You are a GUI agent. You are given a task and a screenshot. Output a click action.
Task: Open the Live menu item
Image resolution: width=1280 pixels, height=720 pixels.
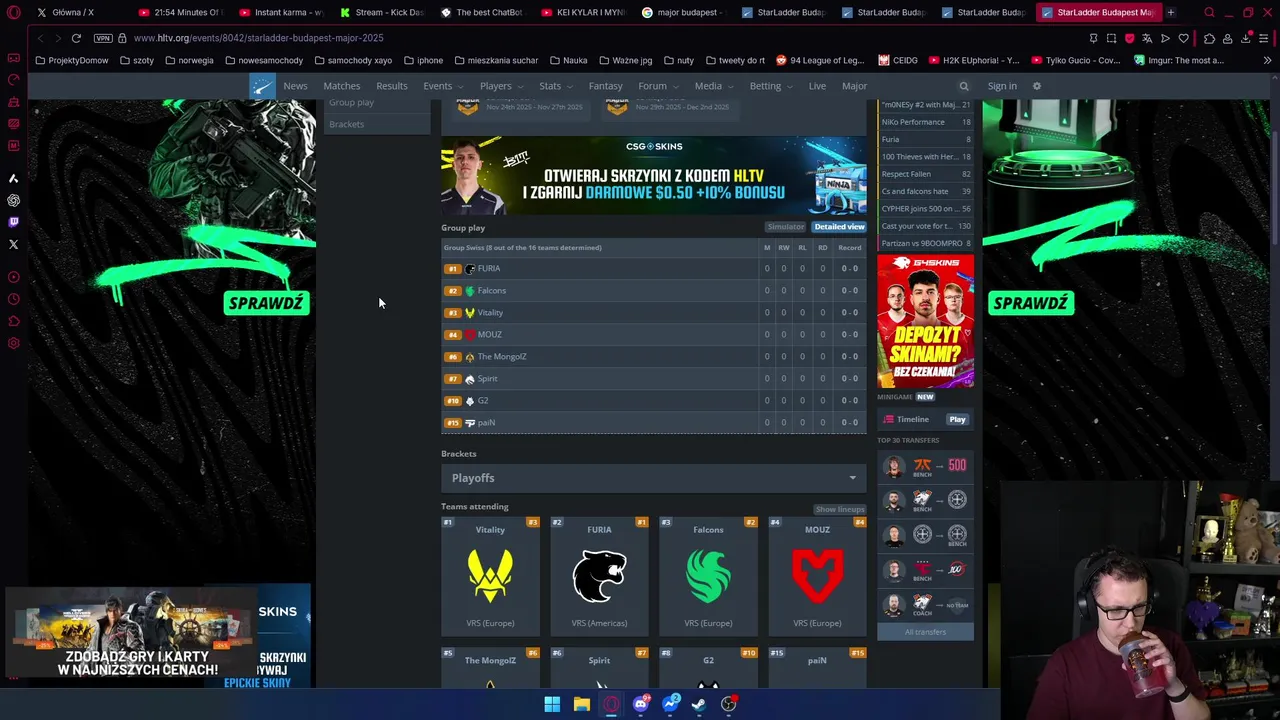coord(817,86)
